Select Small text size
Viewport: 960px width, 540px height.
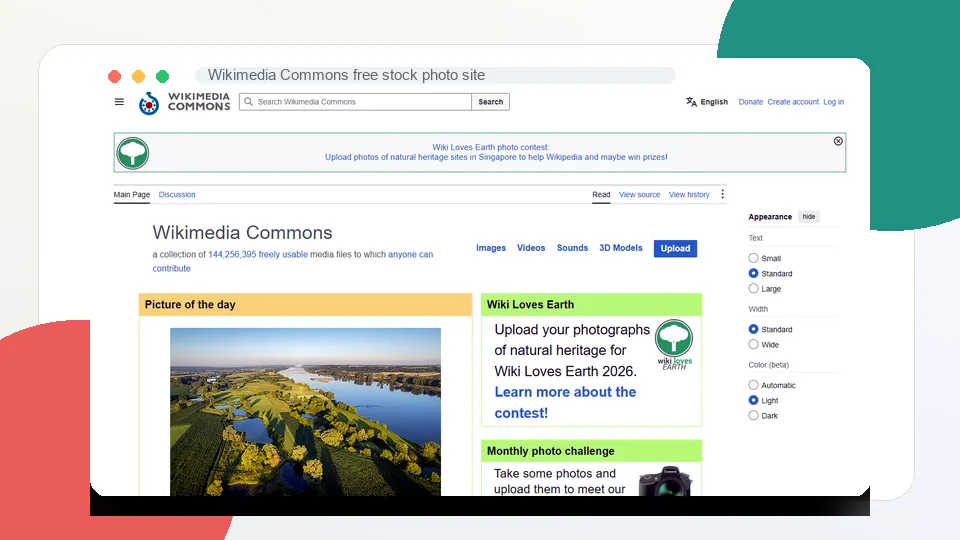pos(753,258)
